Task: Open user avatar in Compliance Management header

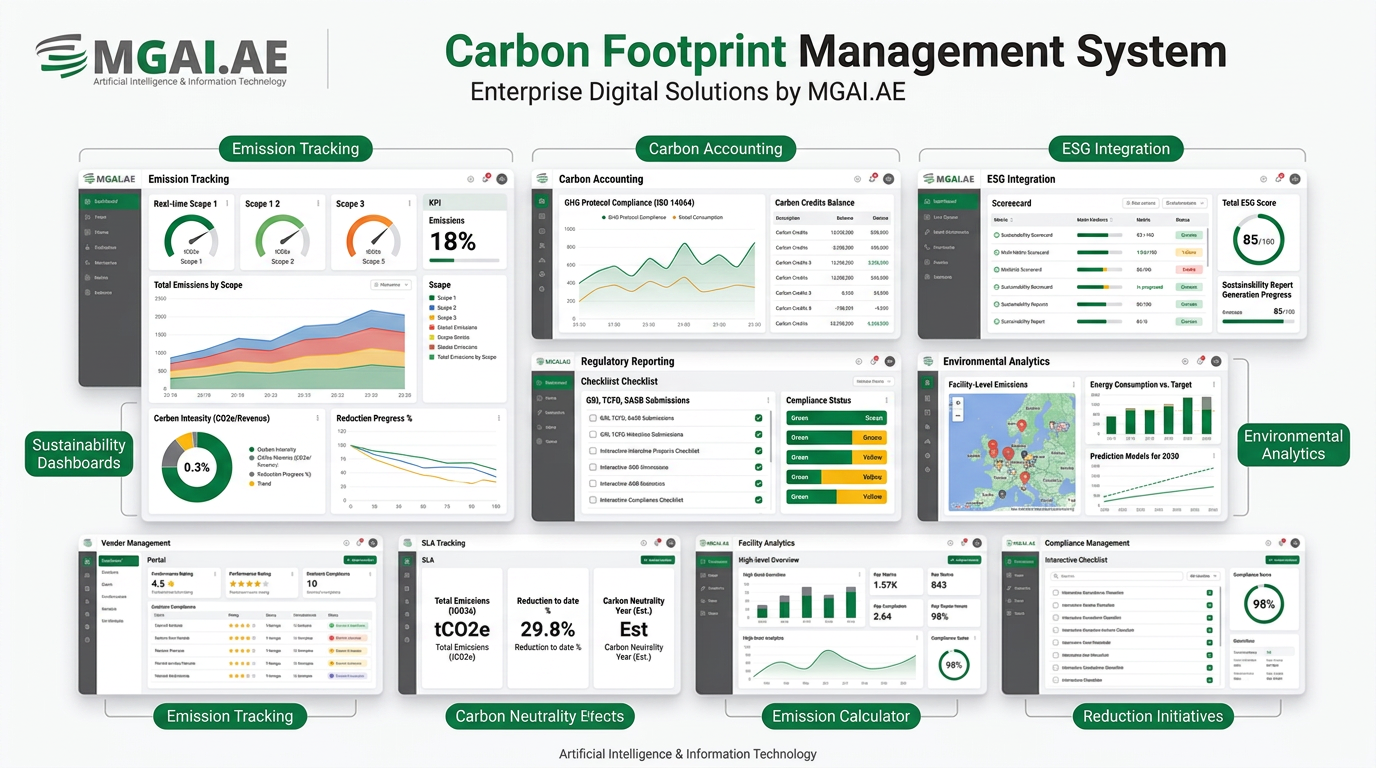Action: (x=1295, y=543)
